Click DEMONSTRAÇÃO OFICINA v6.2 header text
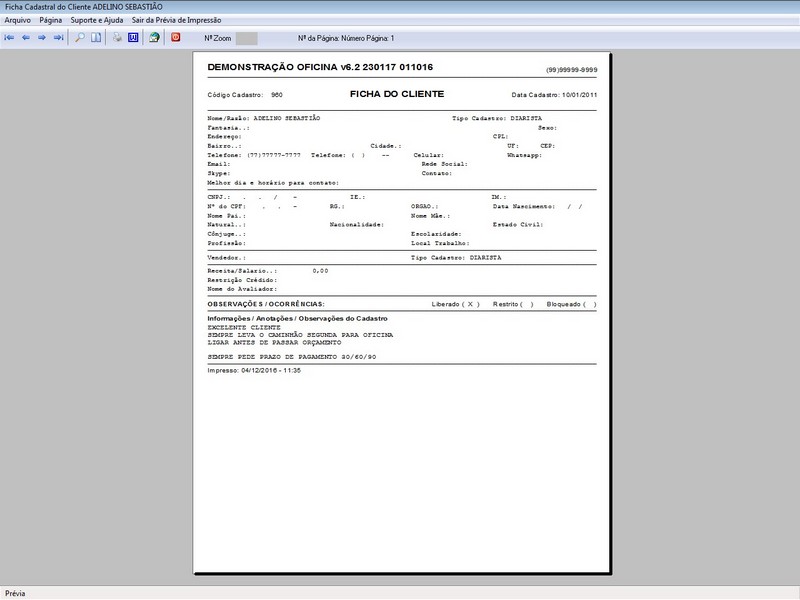The width and height of the screenshot is (800, 600). pos(320,67)
